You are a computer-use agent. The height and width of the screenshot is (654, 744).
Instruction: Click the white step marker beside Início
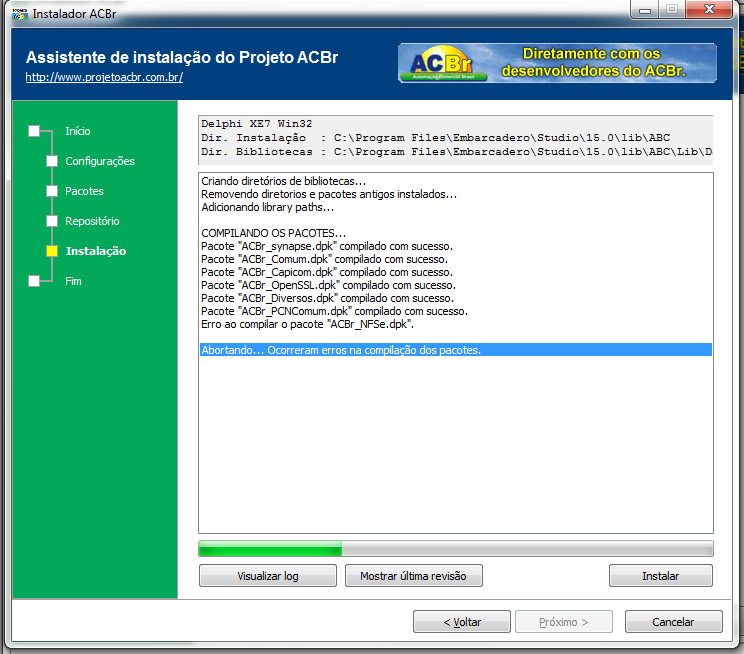34,131
